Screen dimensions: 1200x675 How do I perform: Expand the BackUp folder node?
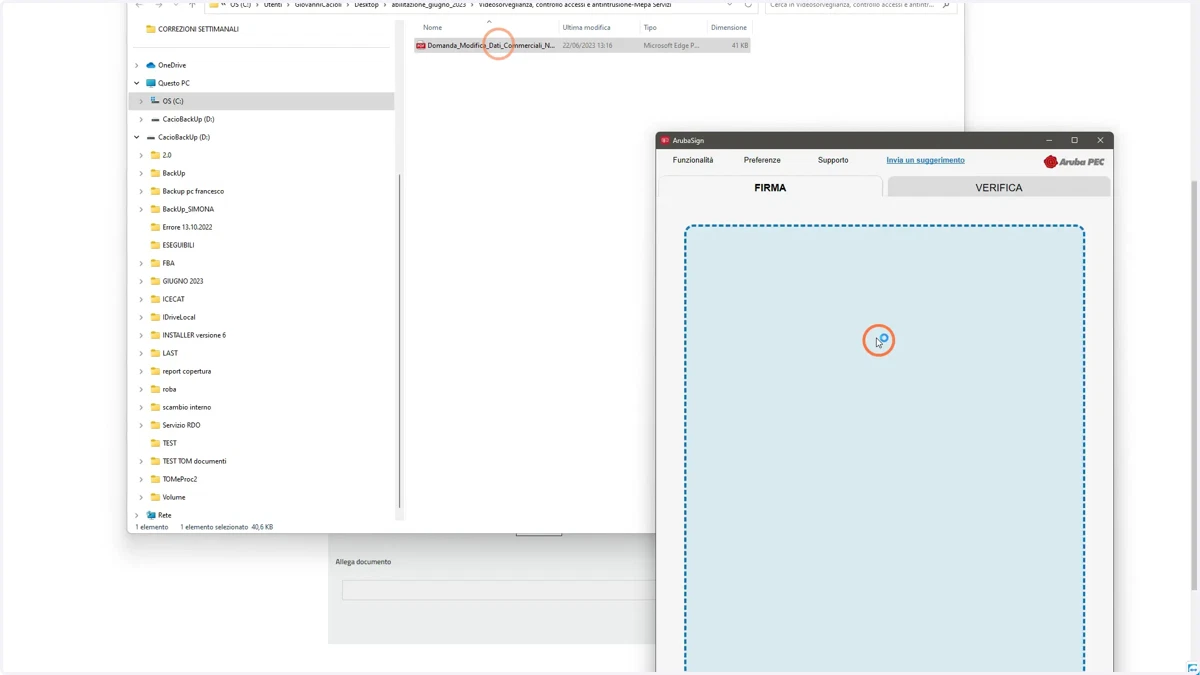(141, 173)
